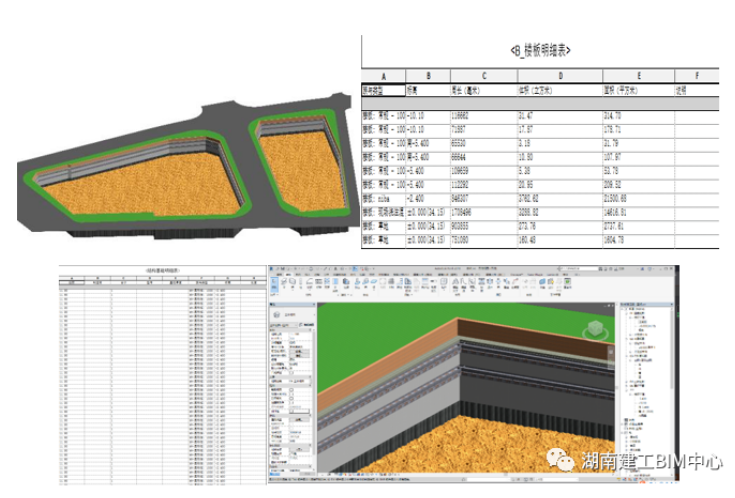The height and width of the screenshot is (498, 735).
Task: Click the 周长 (毫米) header cell
Action: click(x=484, y=90)
